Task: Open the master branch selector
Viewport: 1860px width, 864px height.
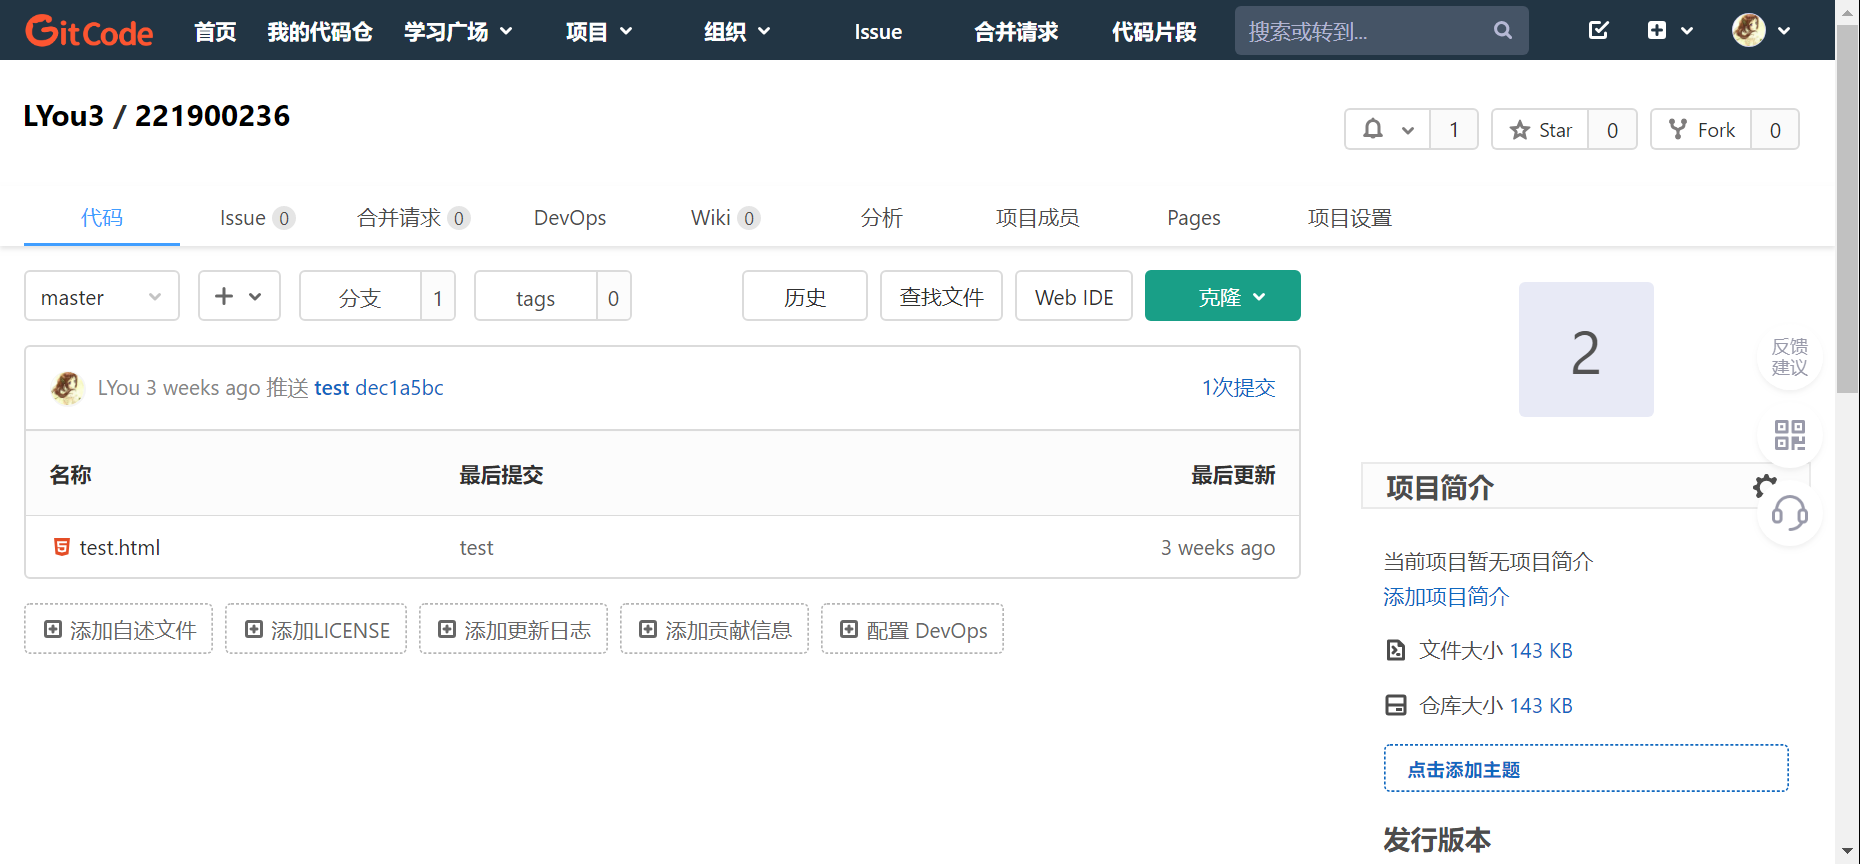Action: [x=101, y=297]
